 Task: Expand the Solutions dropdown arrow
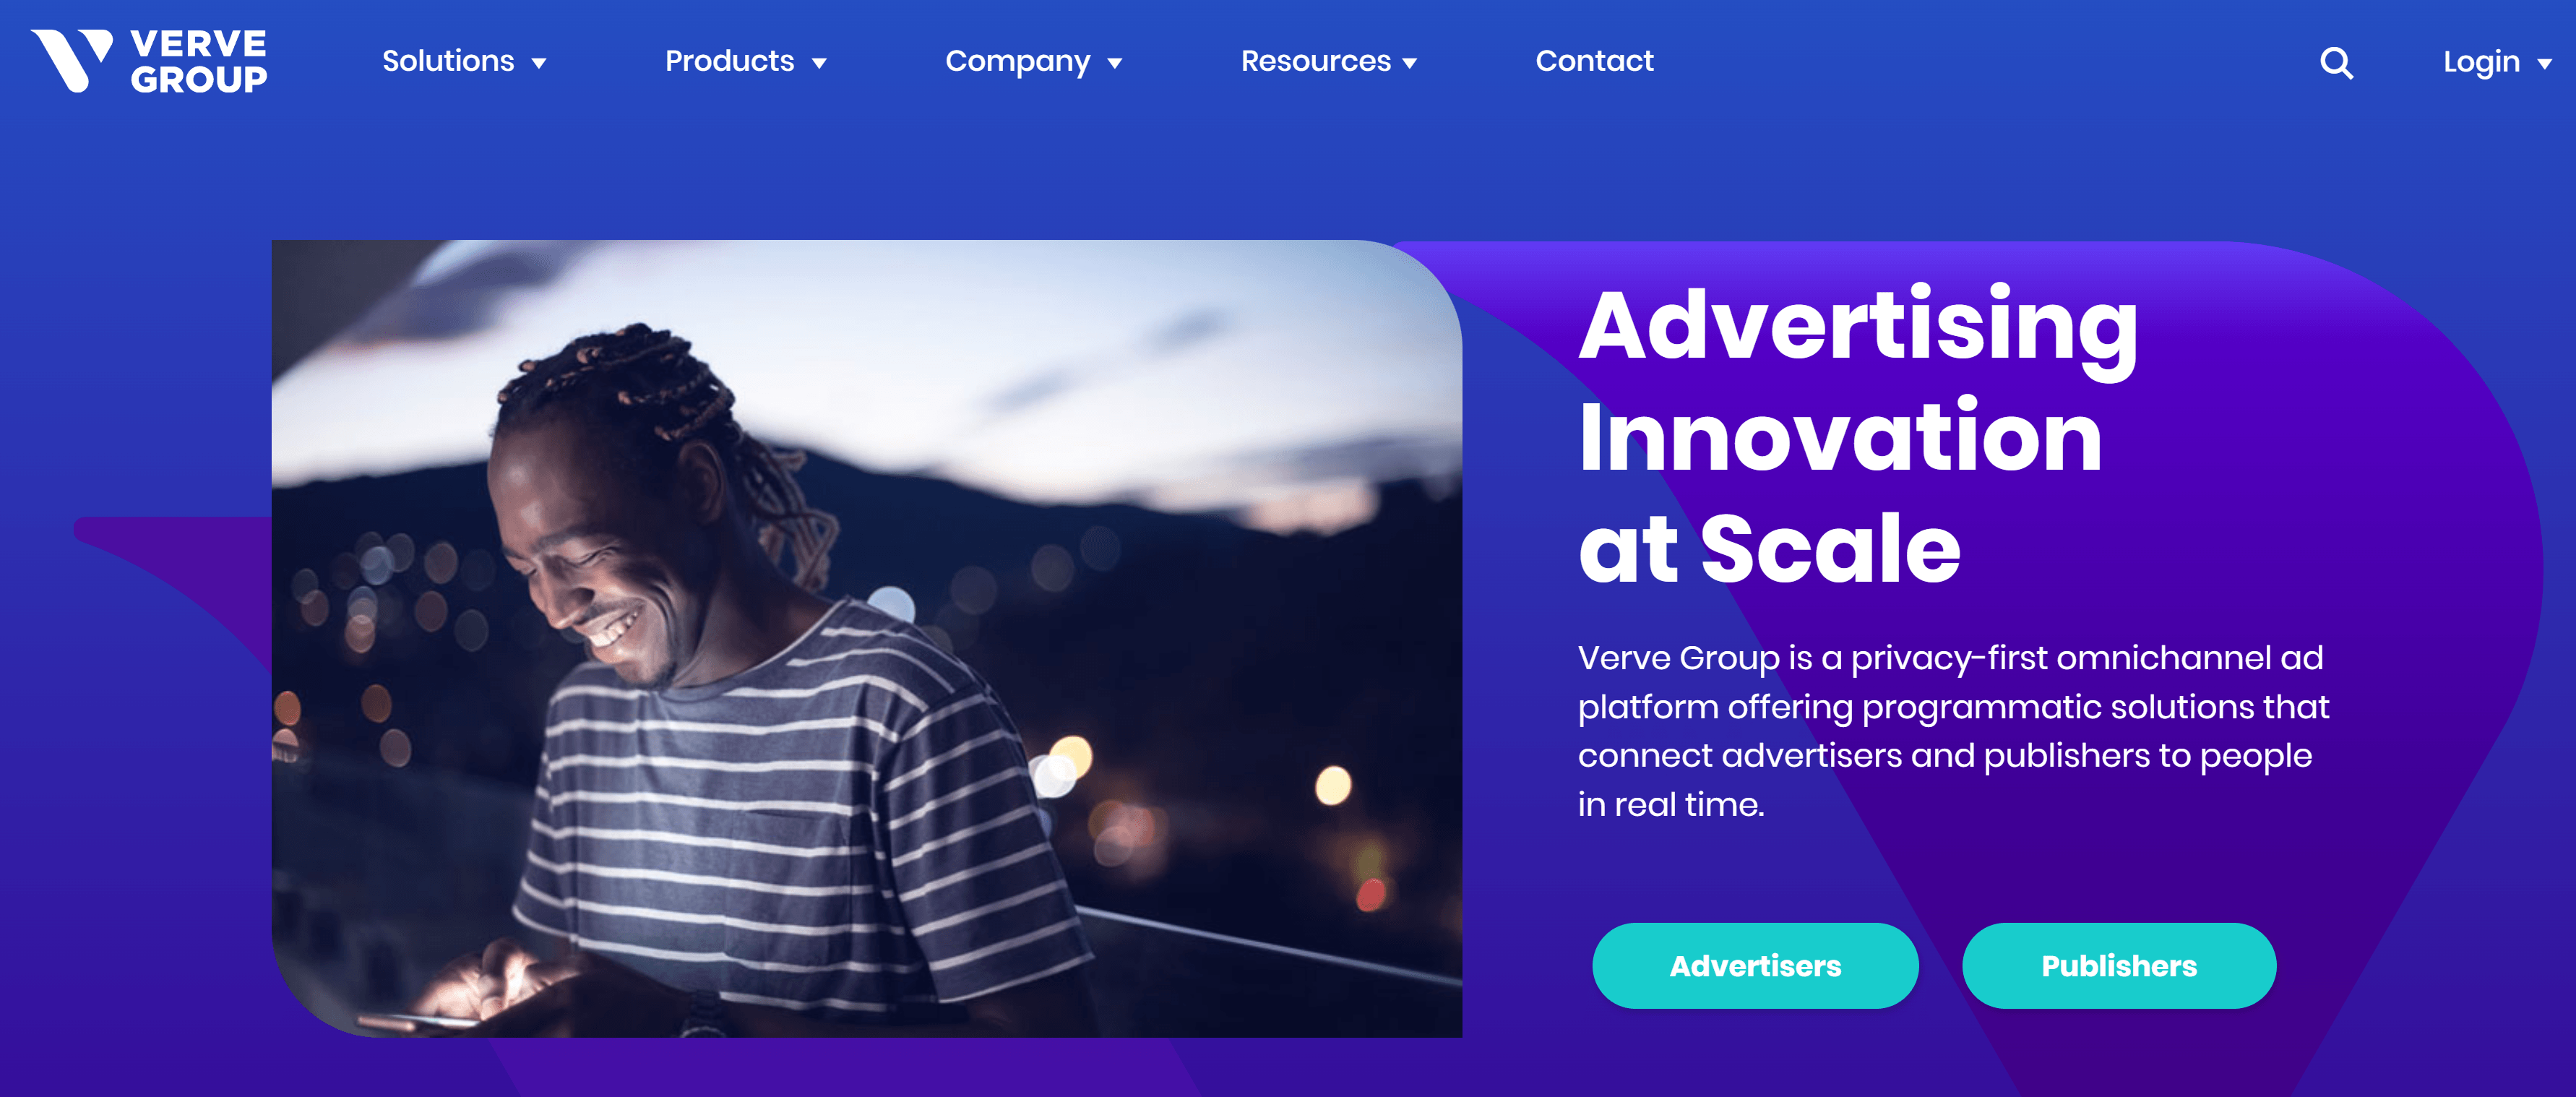(x=539, y=64)
